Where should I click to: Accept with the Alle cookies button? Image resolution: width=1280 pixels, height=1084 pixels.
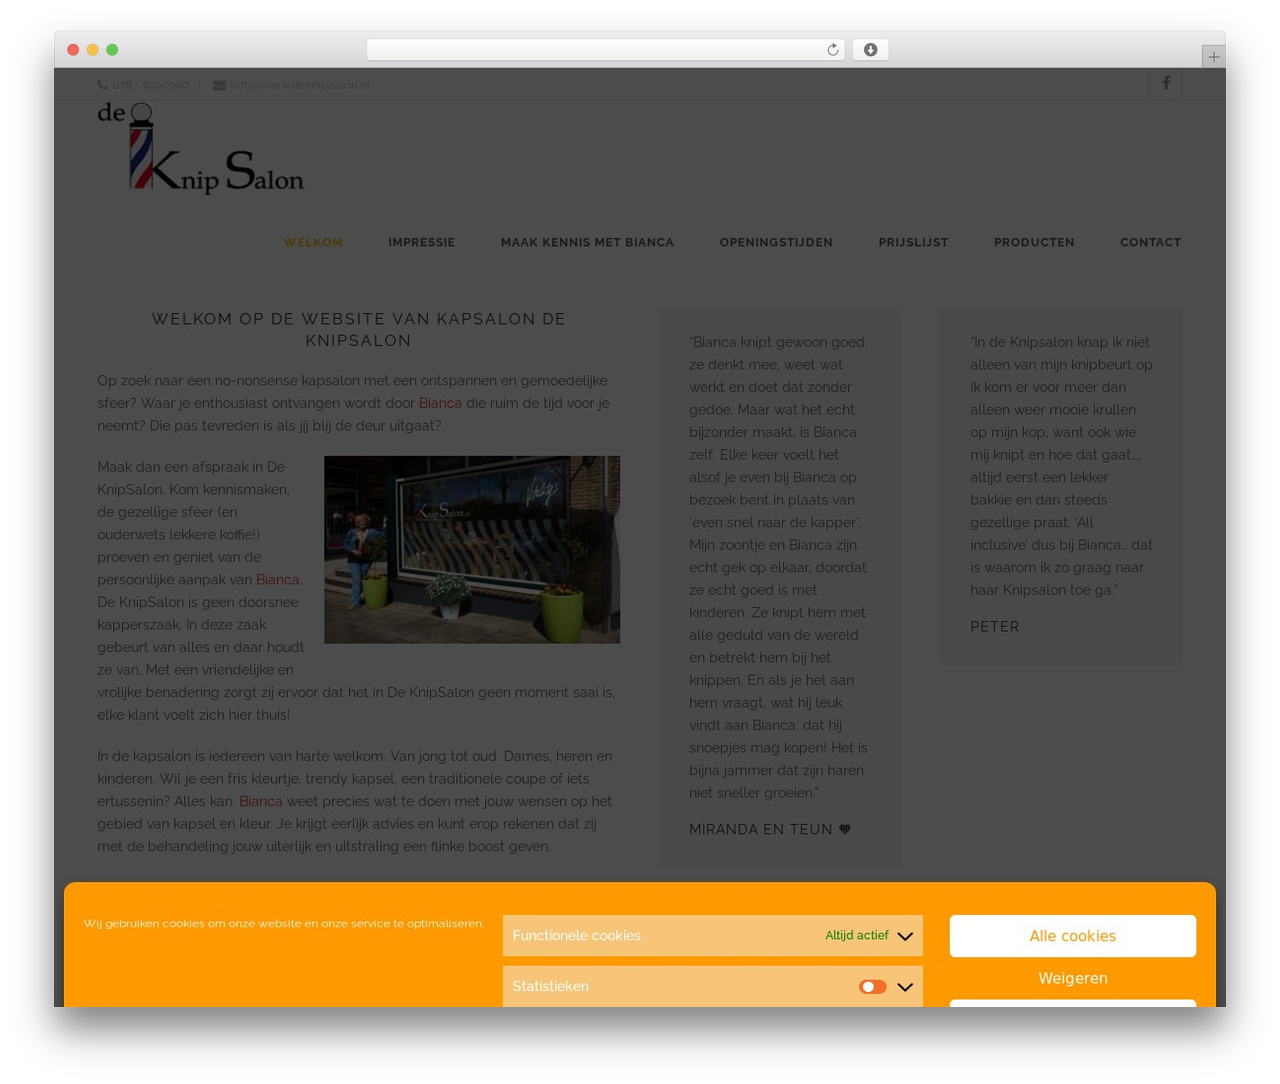(1072, 936)
